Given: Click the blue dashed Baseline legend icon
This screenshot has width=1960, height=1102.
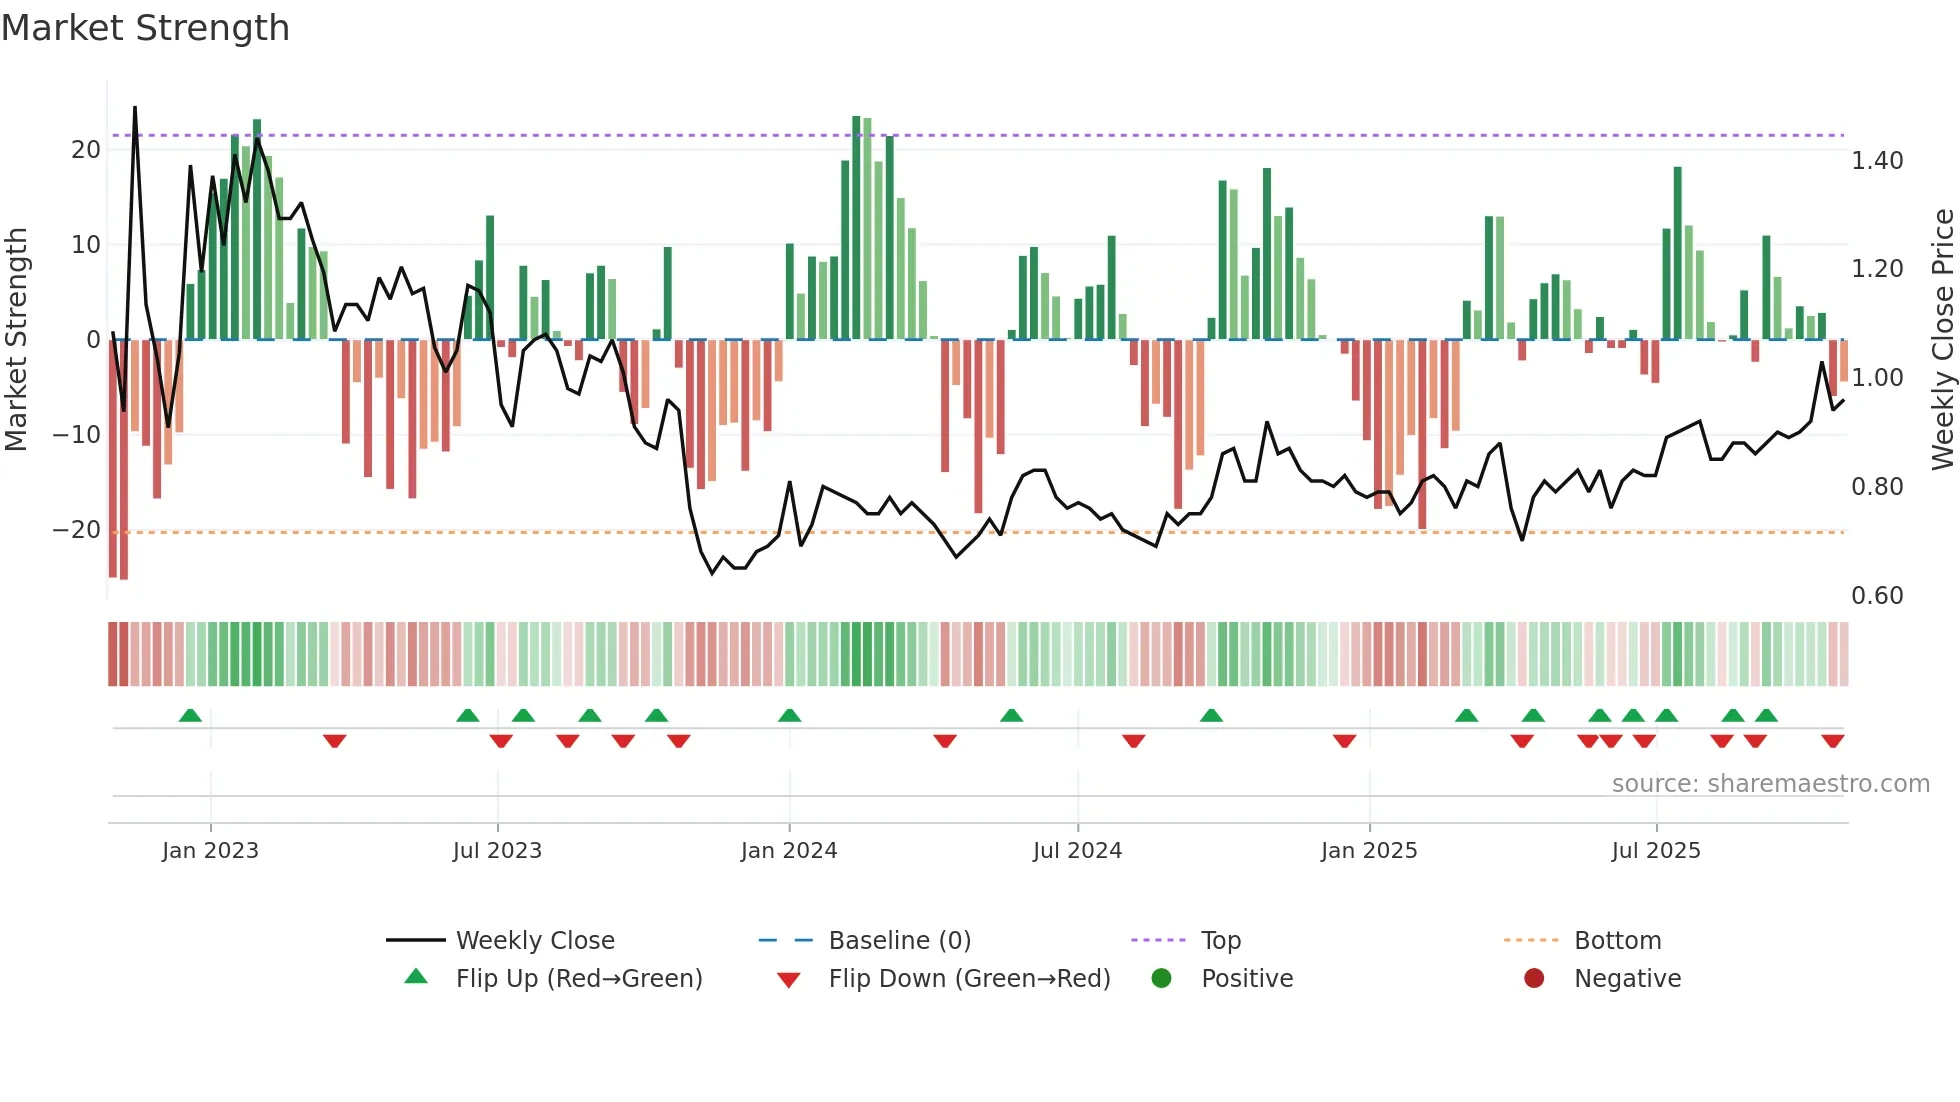Looking at the screenshot, I should tap(786, 940).
